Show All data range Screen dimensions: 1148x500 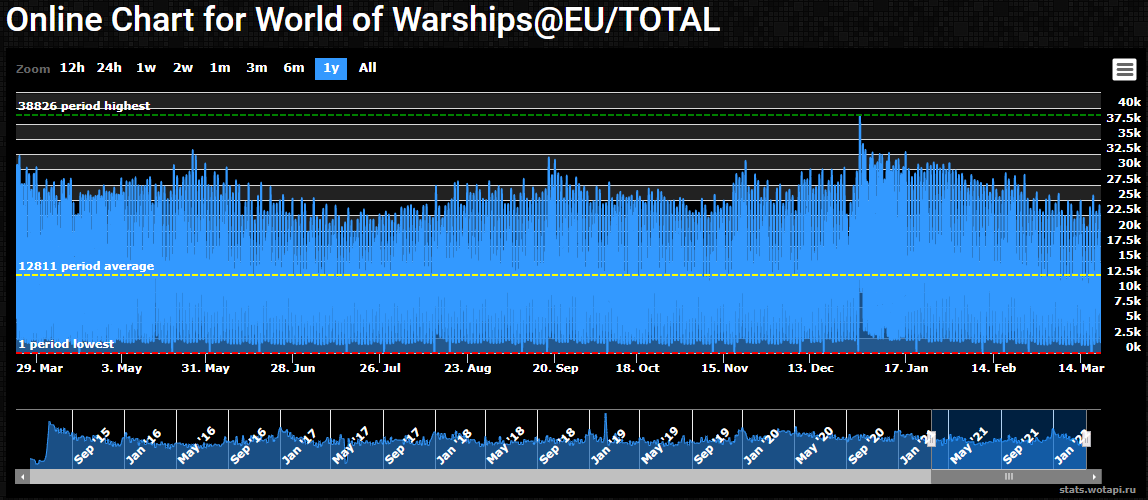click(368, 68)
